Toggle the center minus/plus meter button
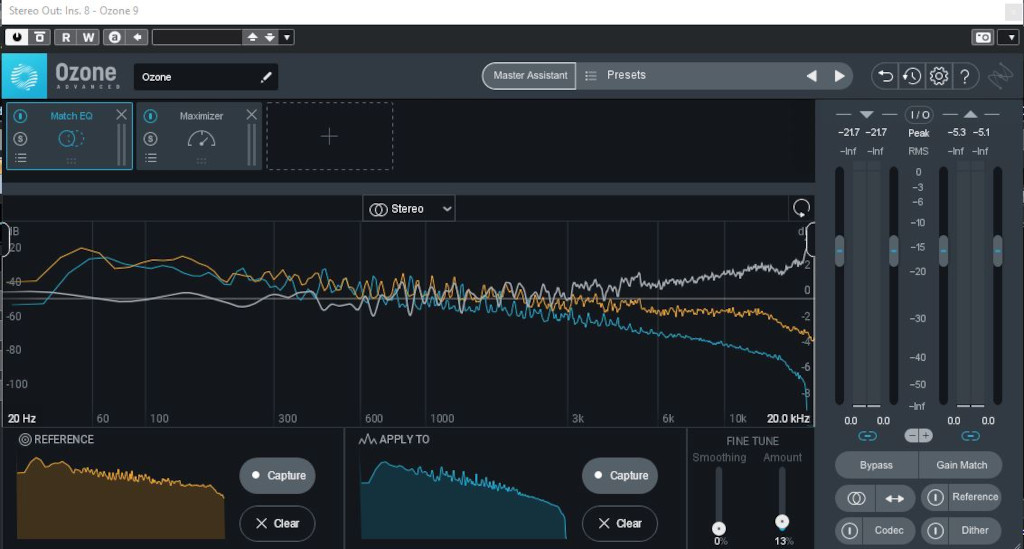 (918, 435)
